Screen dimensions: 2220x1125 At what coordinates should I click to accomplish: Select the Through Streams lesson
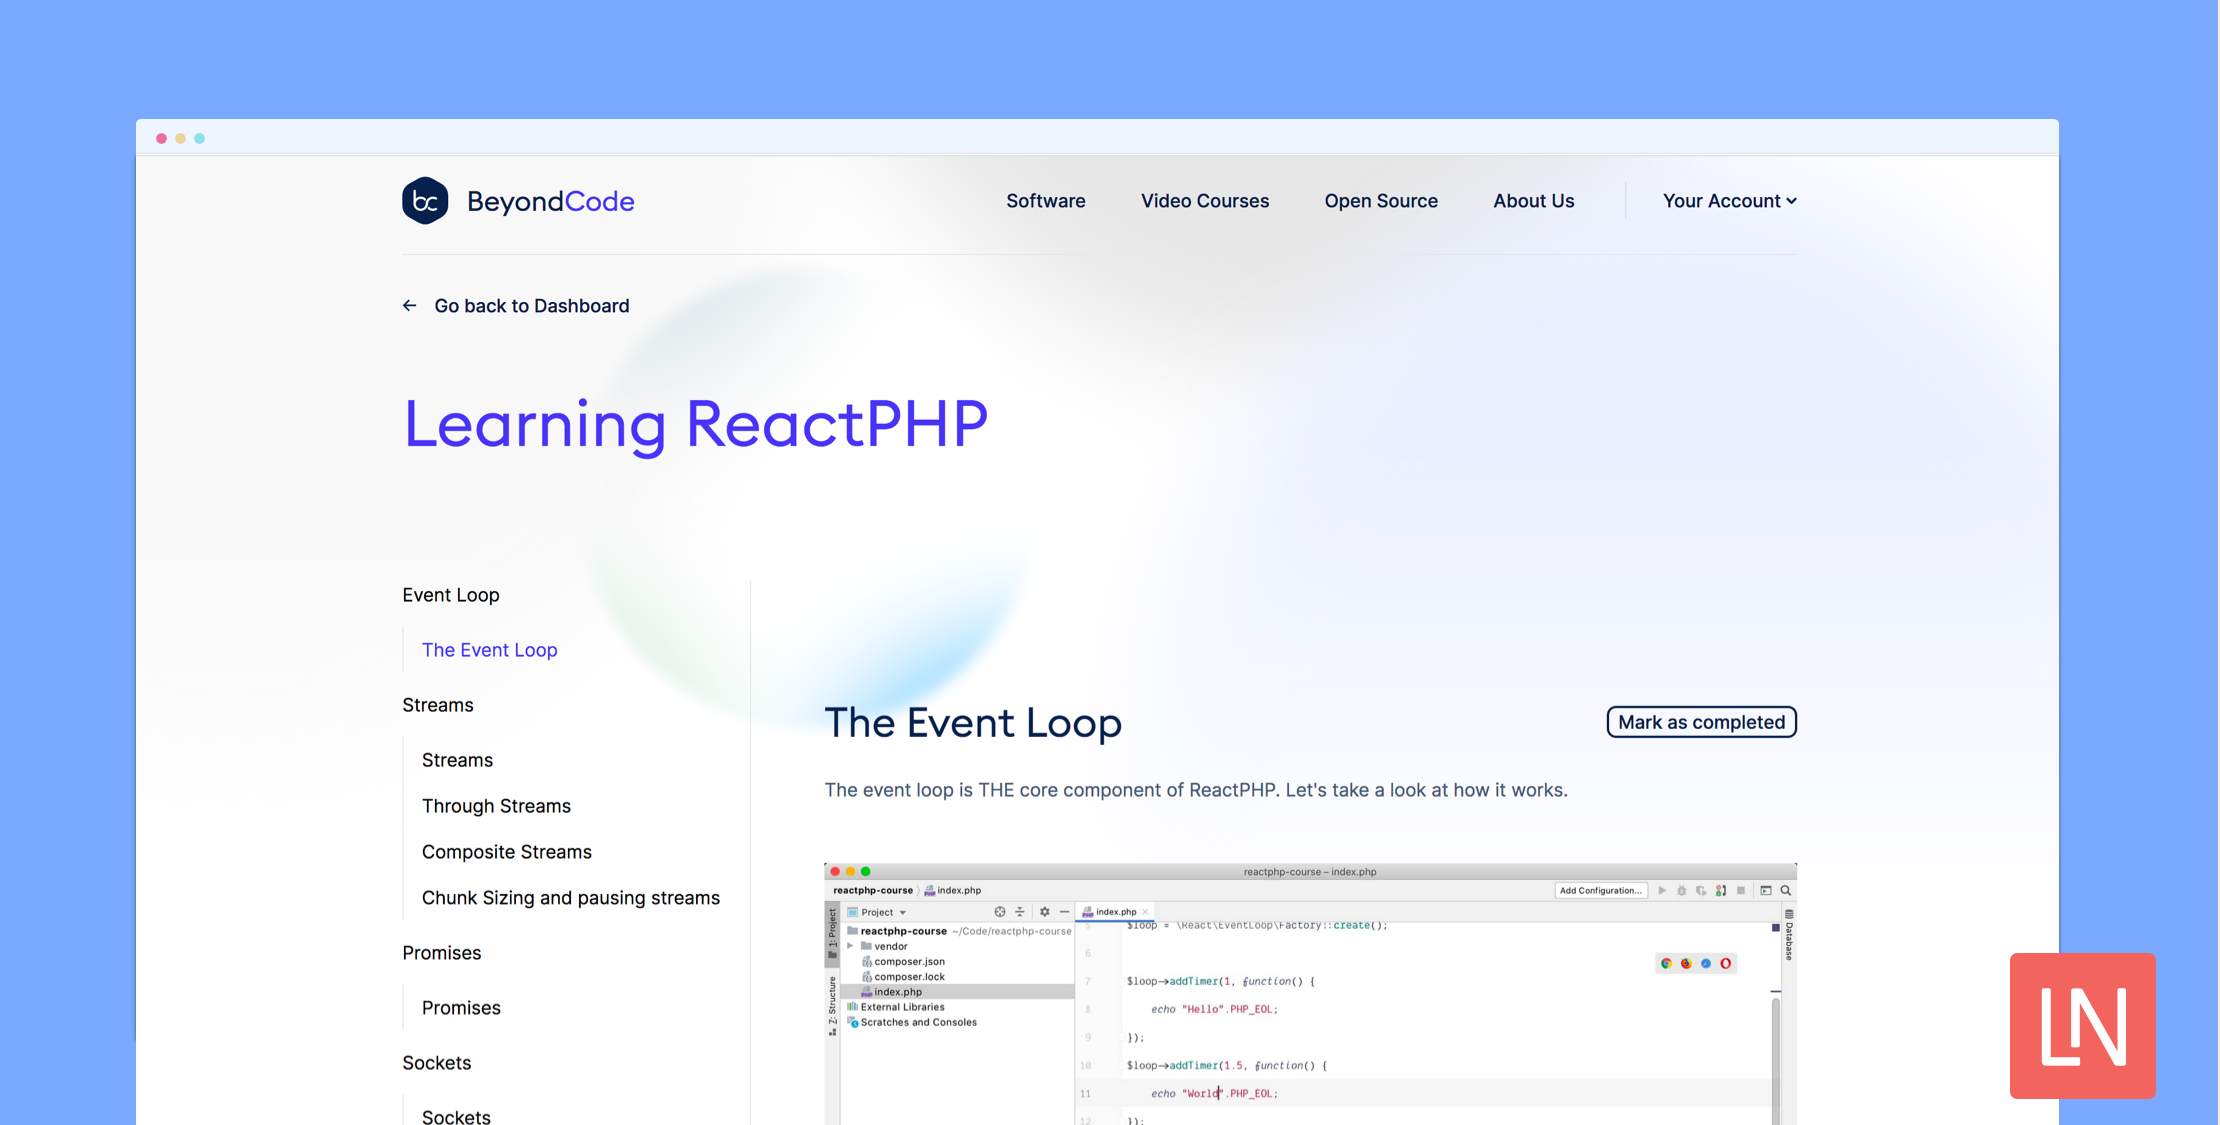pos(495,805)
